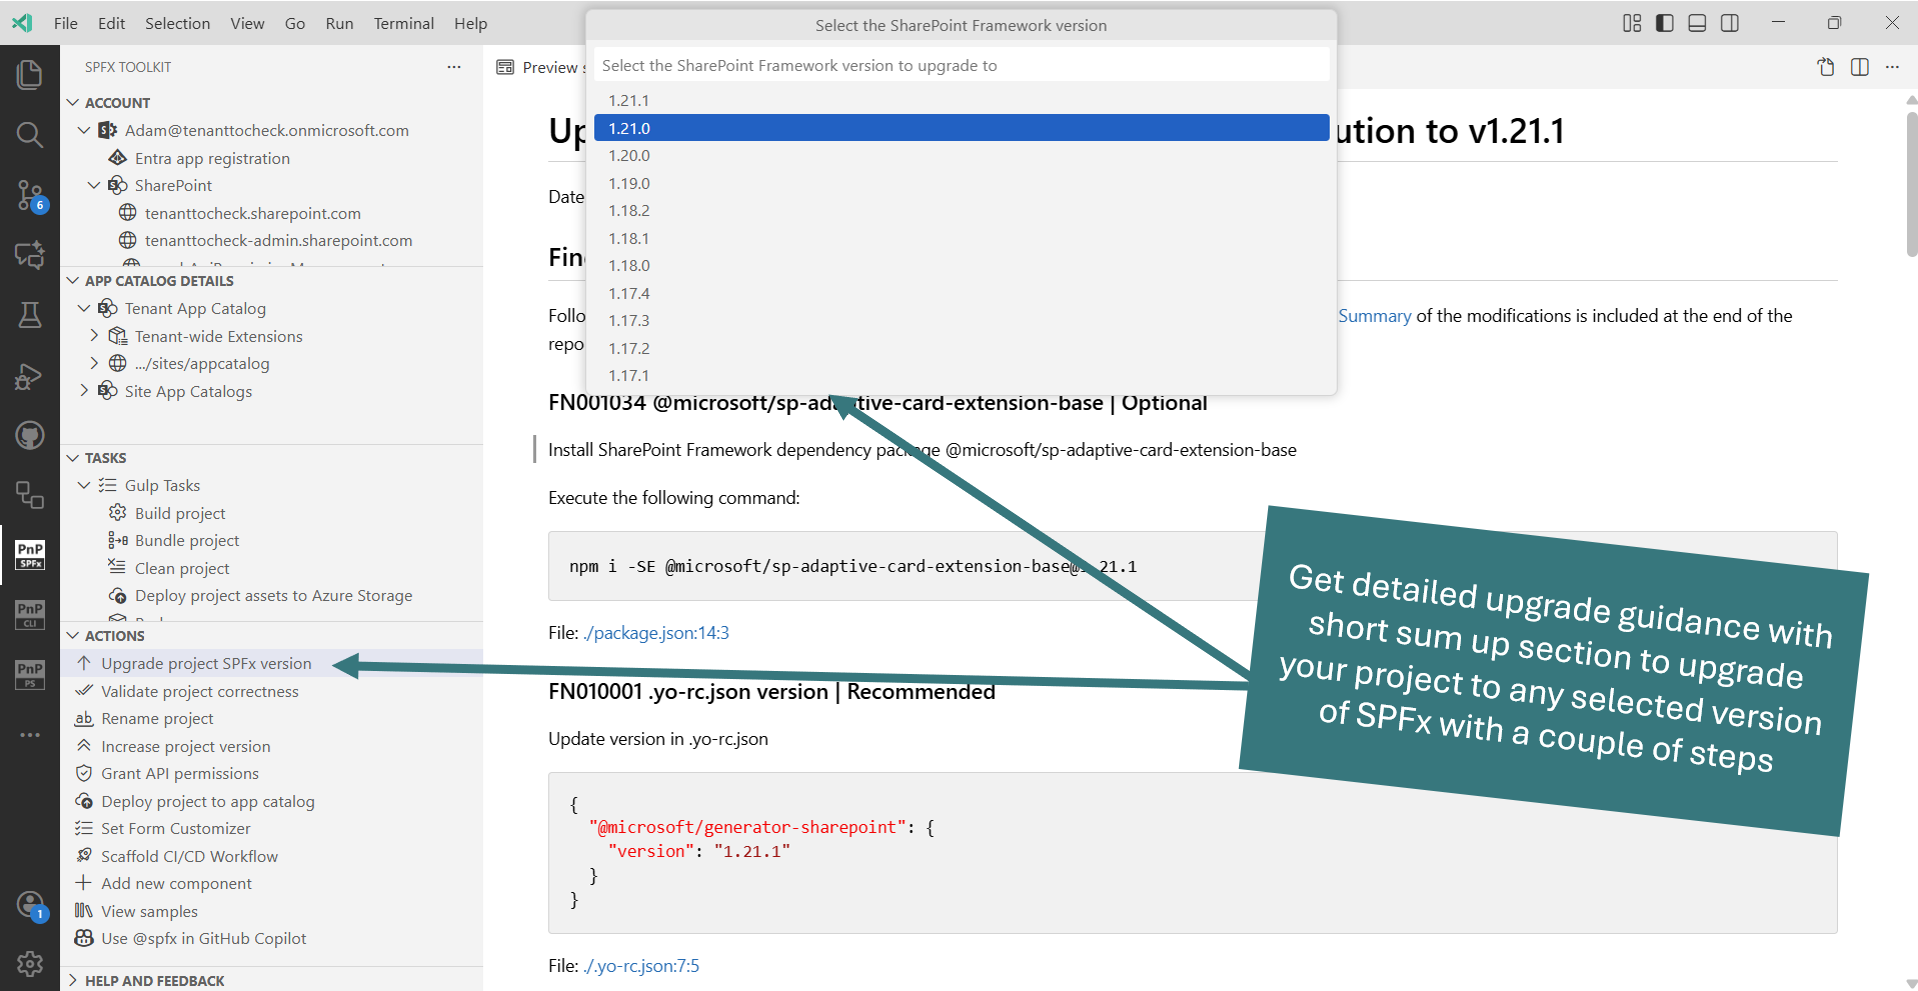This screenshot has width=1918, height=991.
Task: Open the Testing flask icon view
Action: point(30,315)
